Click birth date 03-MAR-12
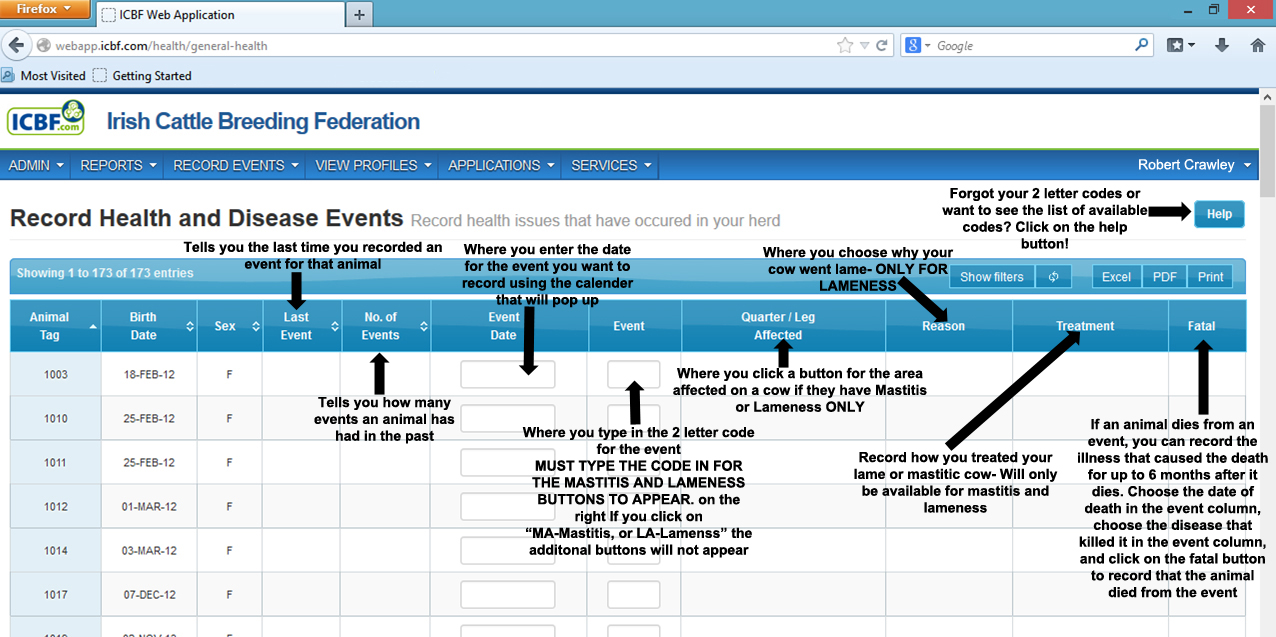1276x637 pixels. pyautogui.click(x=149, y=551)
